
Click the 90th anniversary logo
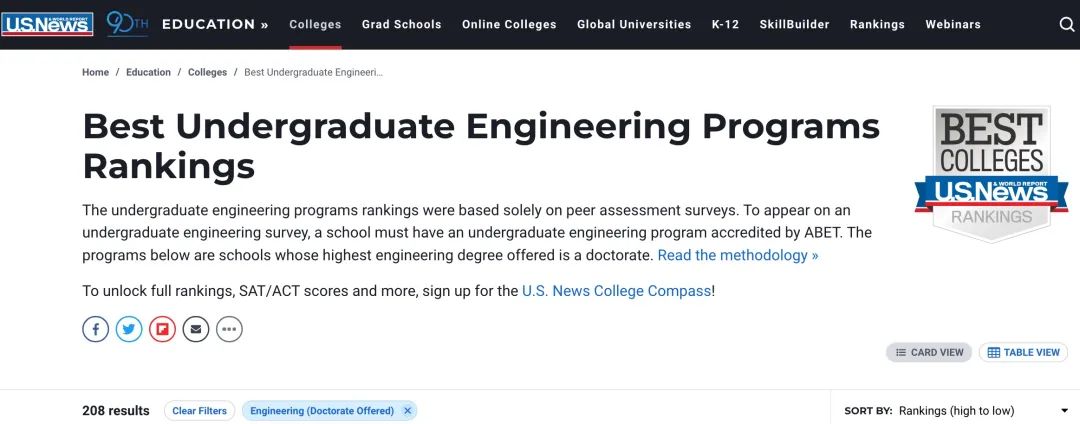pos(127,25)
